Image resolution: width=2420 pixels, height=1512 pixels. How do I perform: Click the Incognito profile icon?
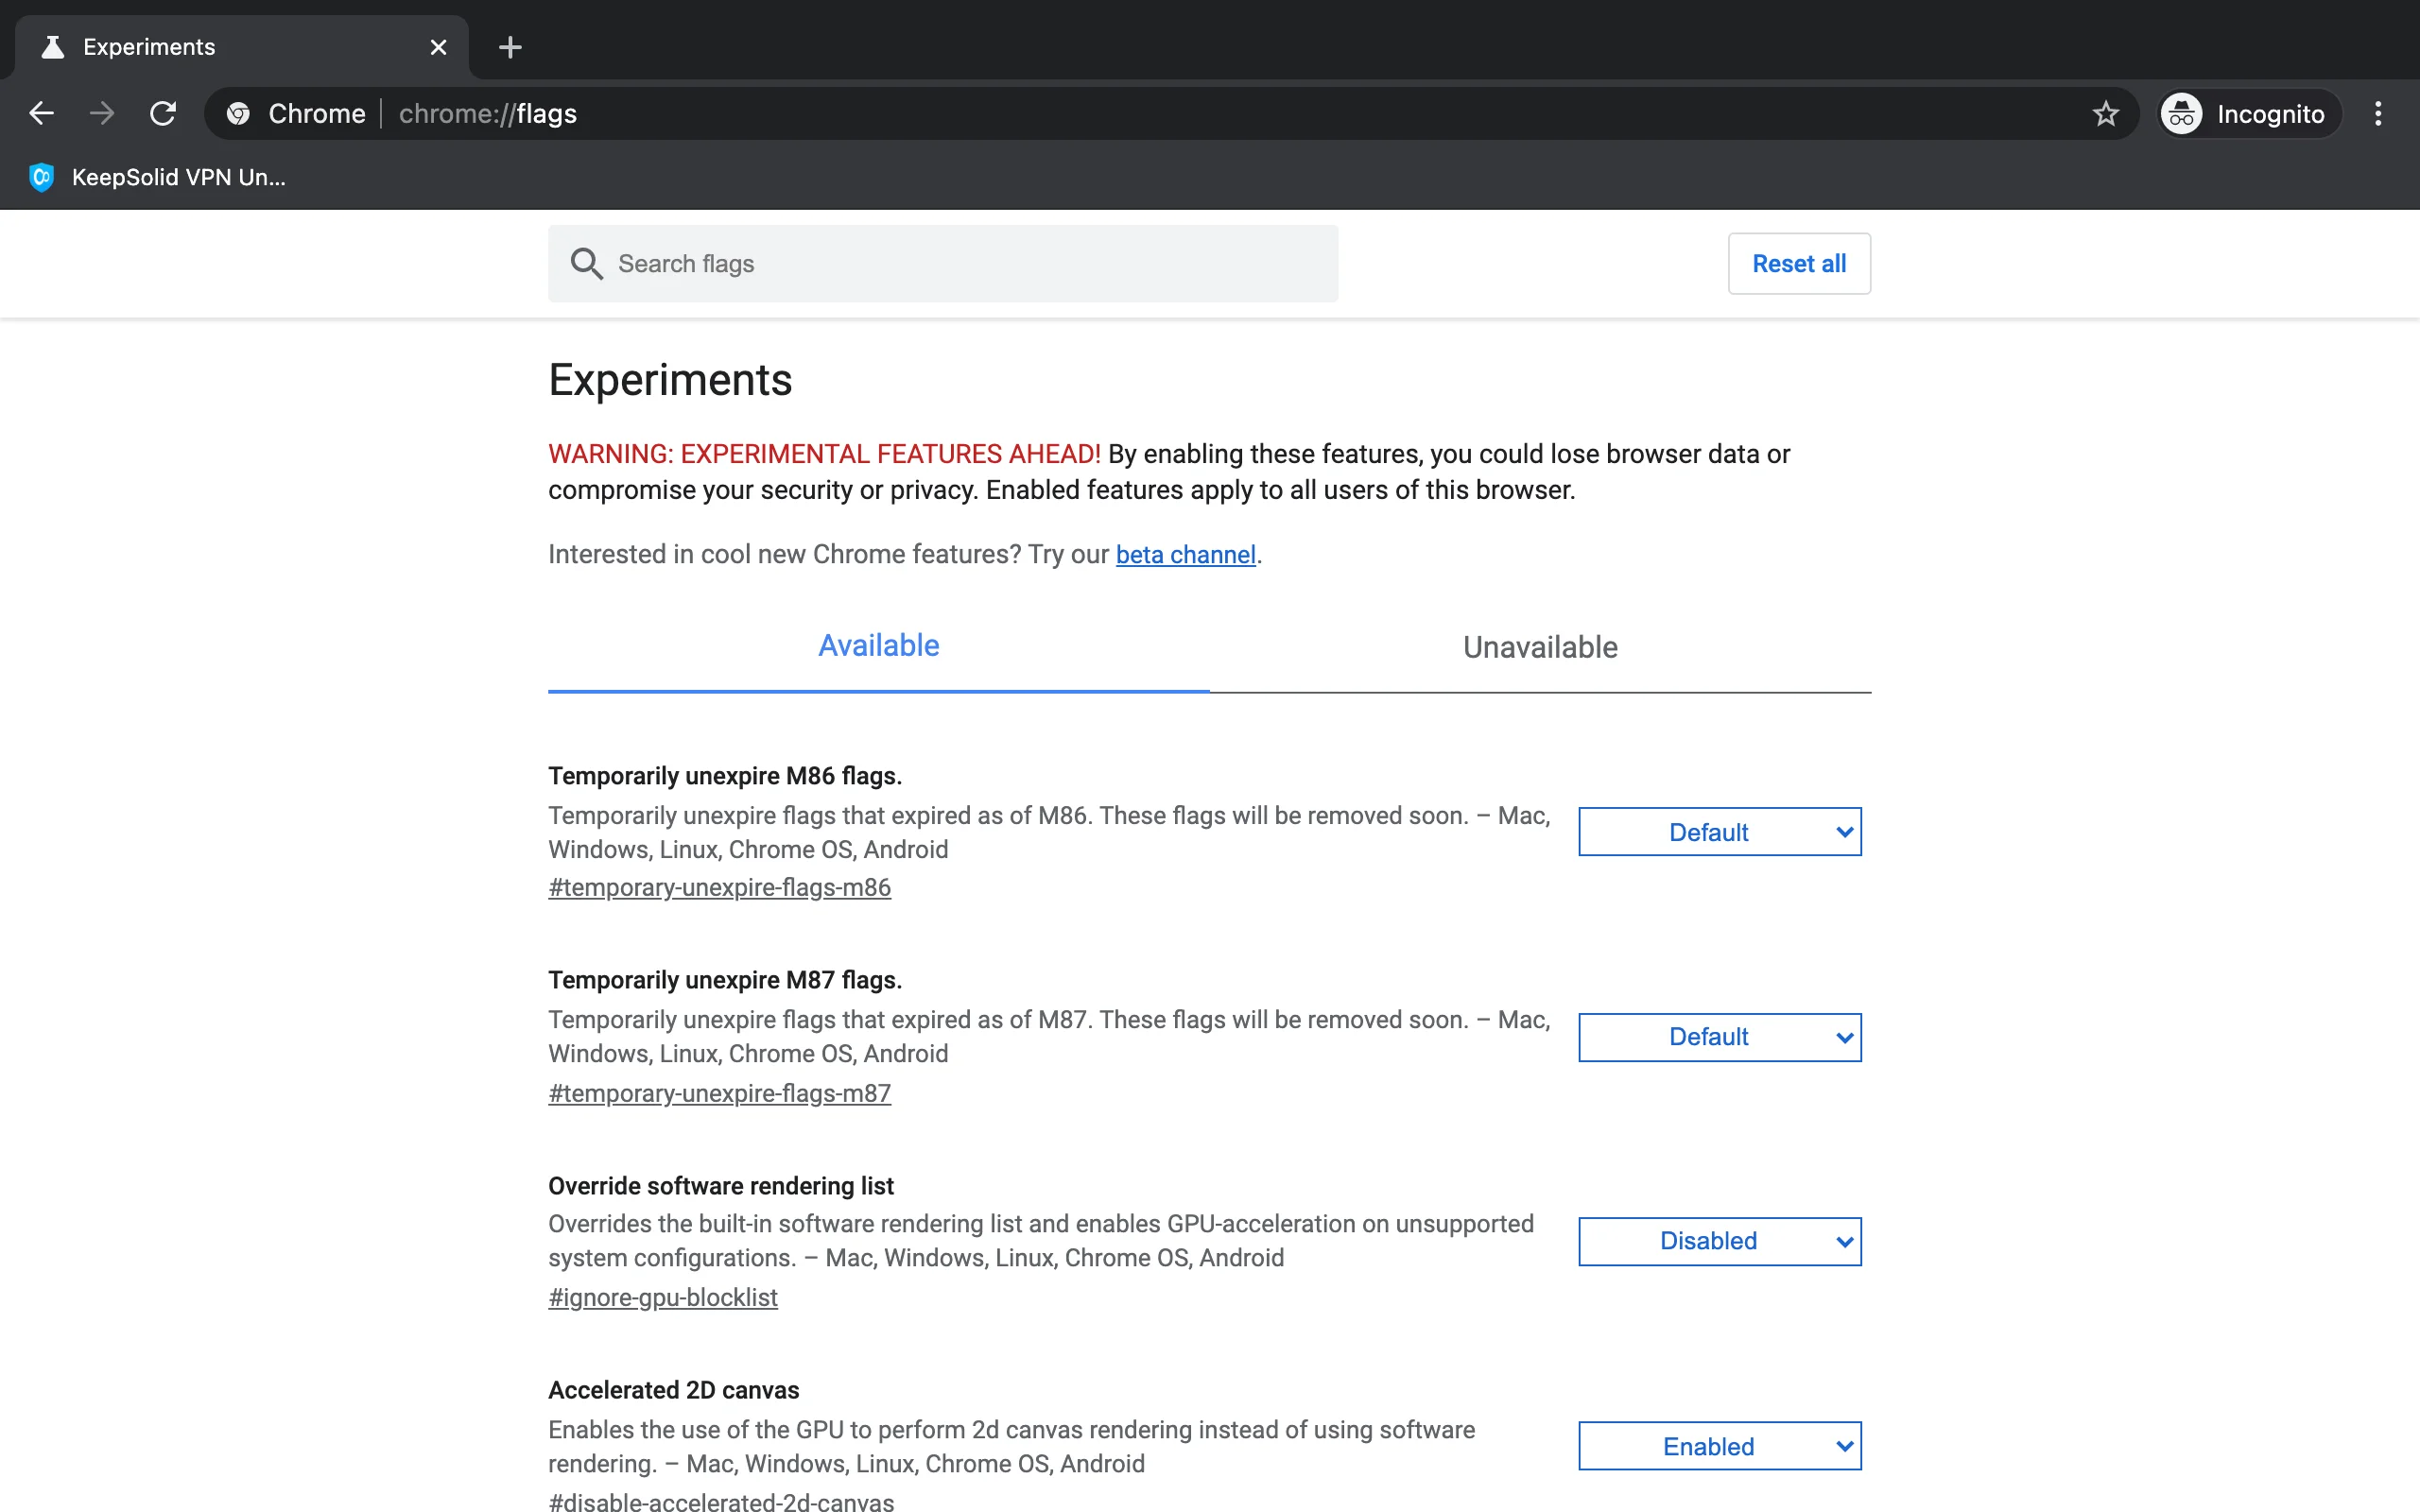(2182, 113)
